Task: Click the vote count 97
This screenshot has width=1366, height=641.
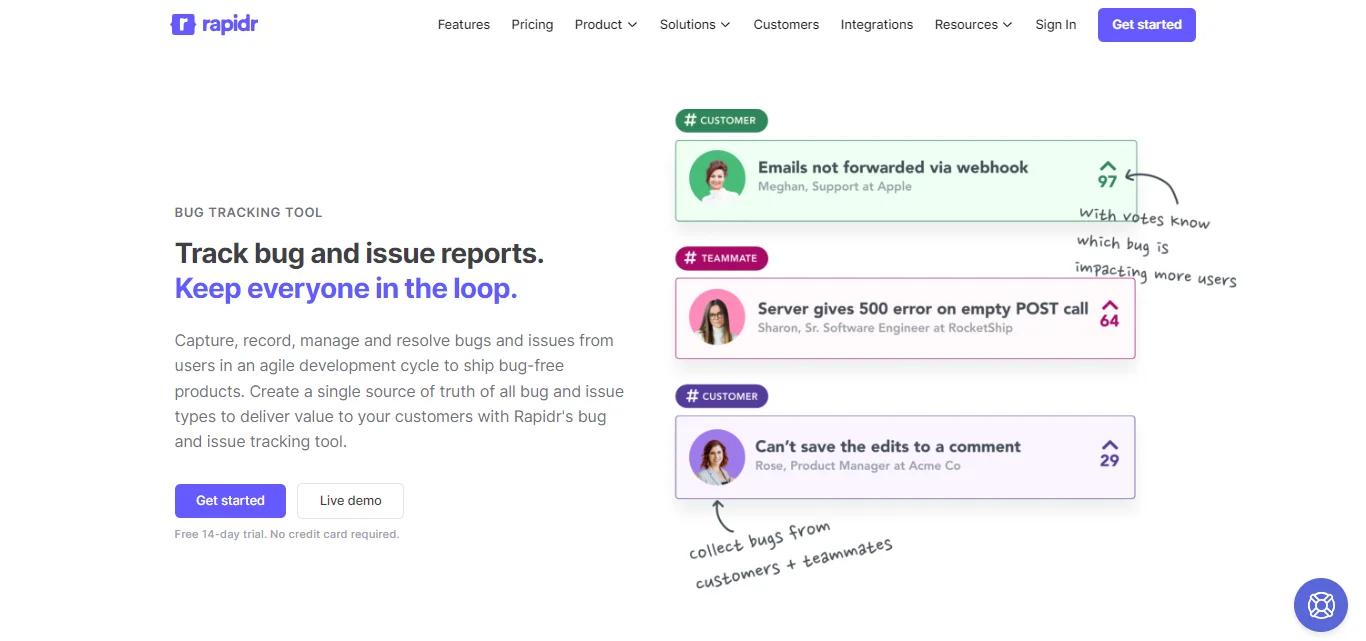Action: [x=1107, y=181]
